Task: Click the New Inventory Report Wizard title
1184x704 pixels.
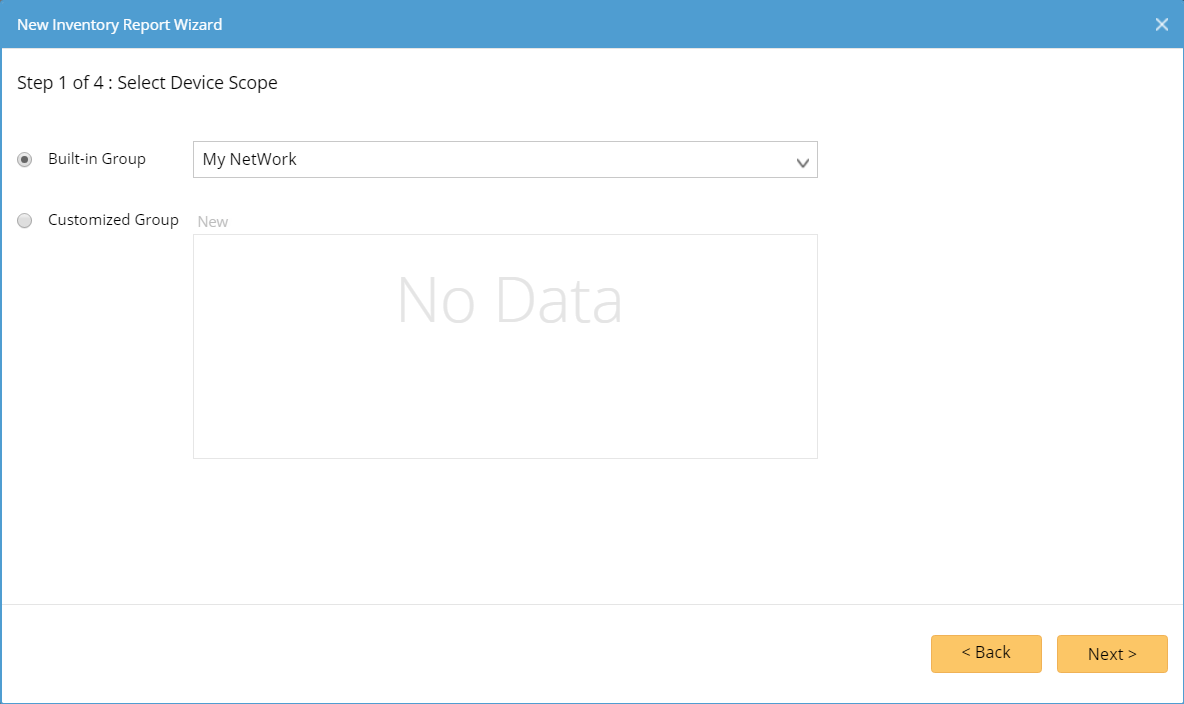Action: point(120,25)
